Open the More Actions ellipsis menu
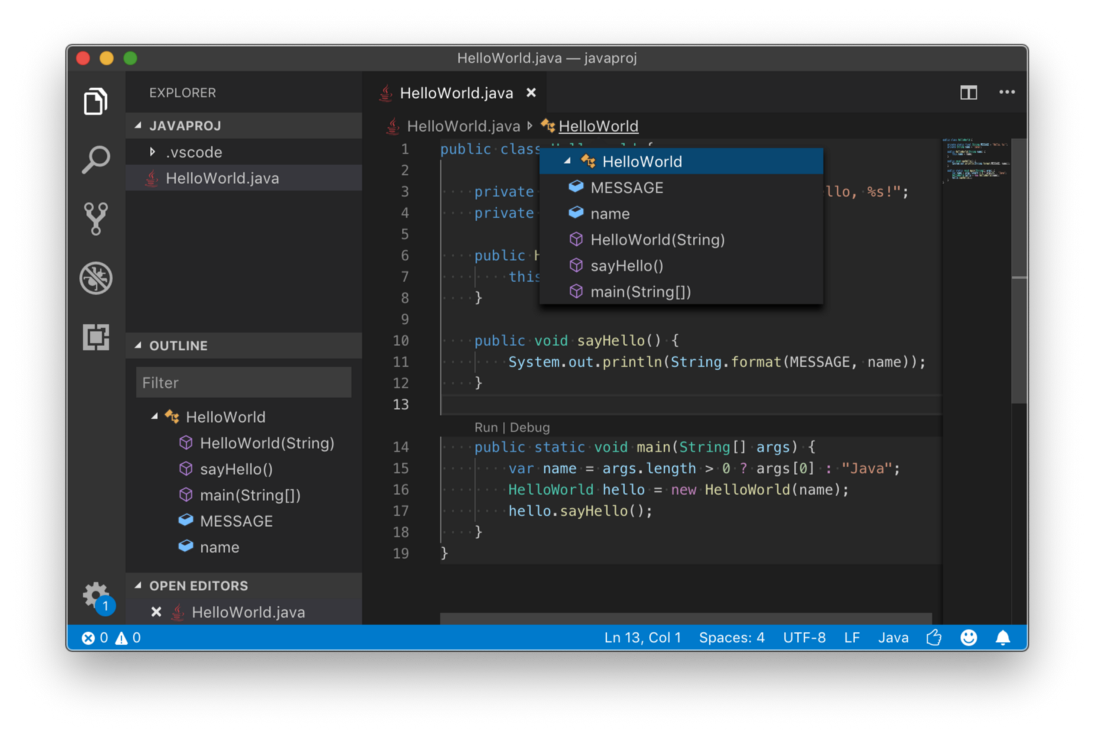Image resolution: width=1094 pixels, height=738 pixels. point(1007,92)
